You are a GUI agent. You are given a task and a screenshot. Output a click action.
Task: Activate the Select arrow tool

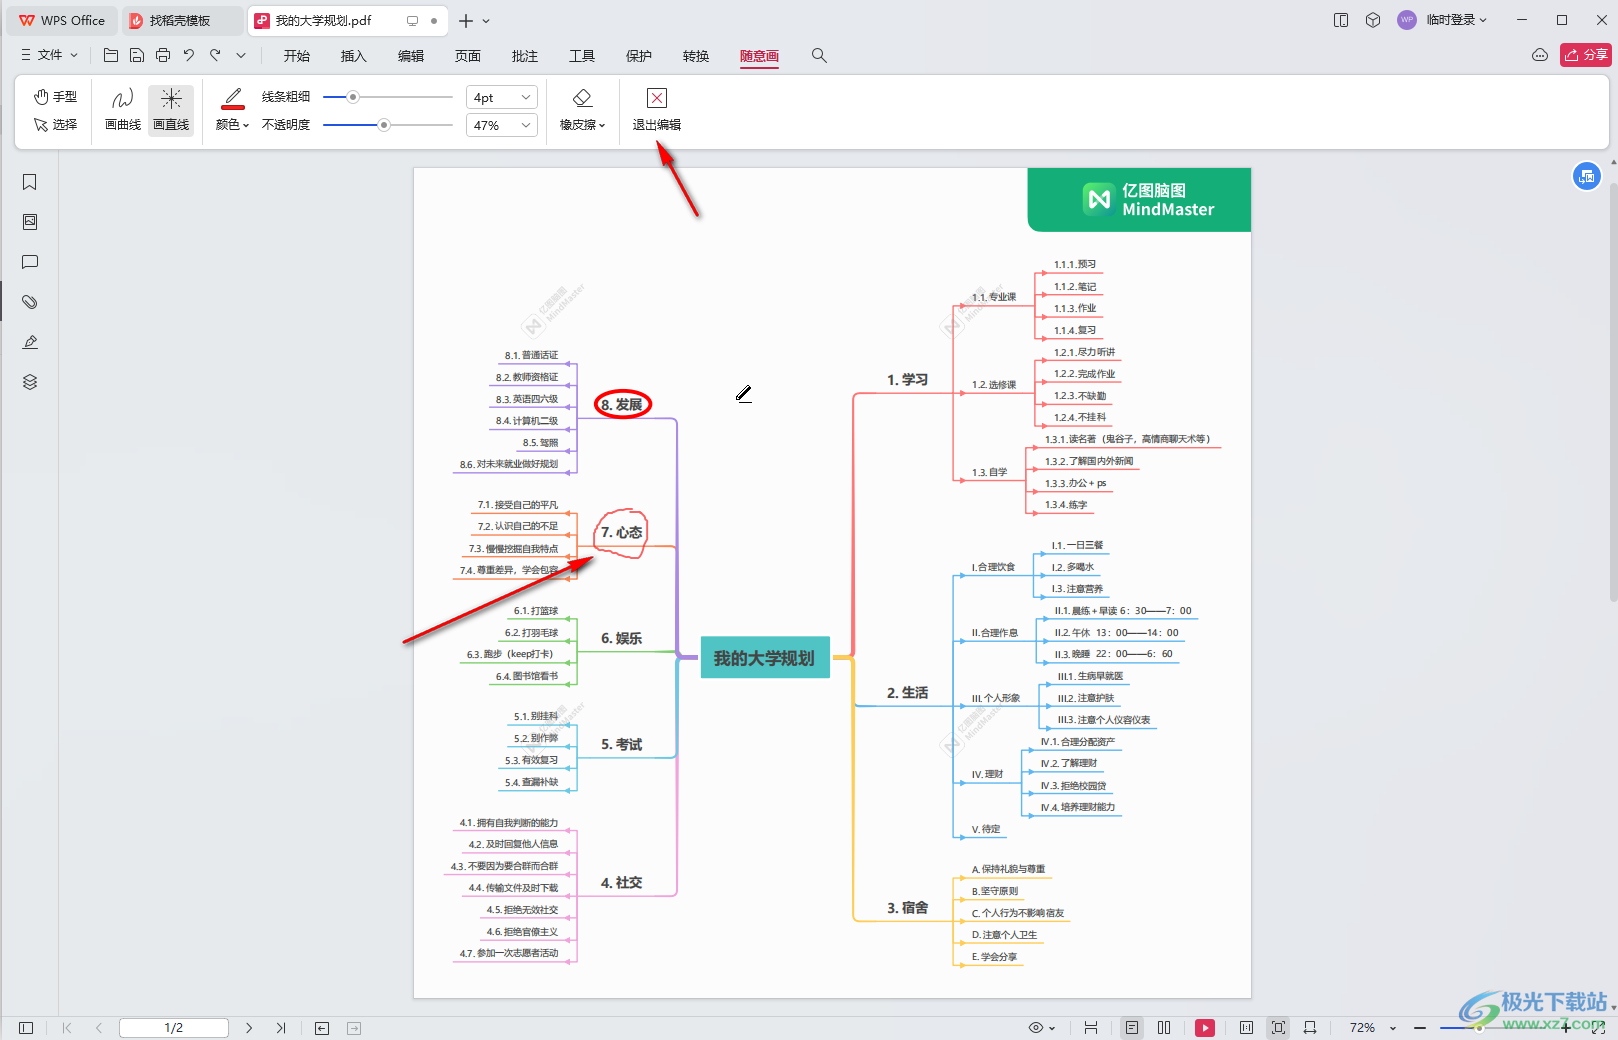[55, 125]
